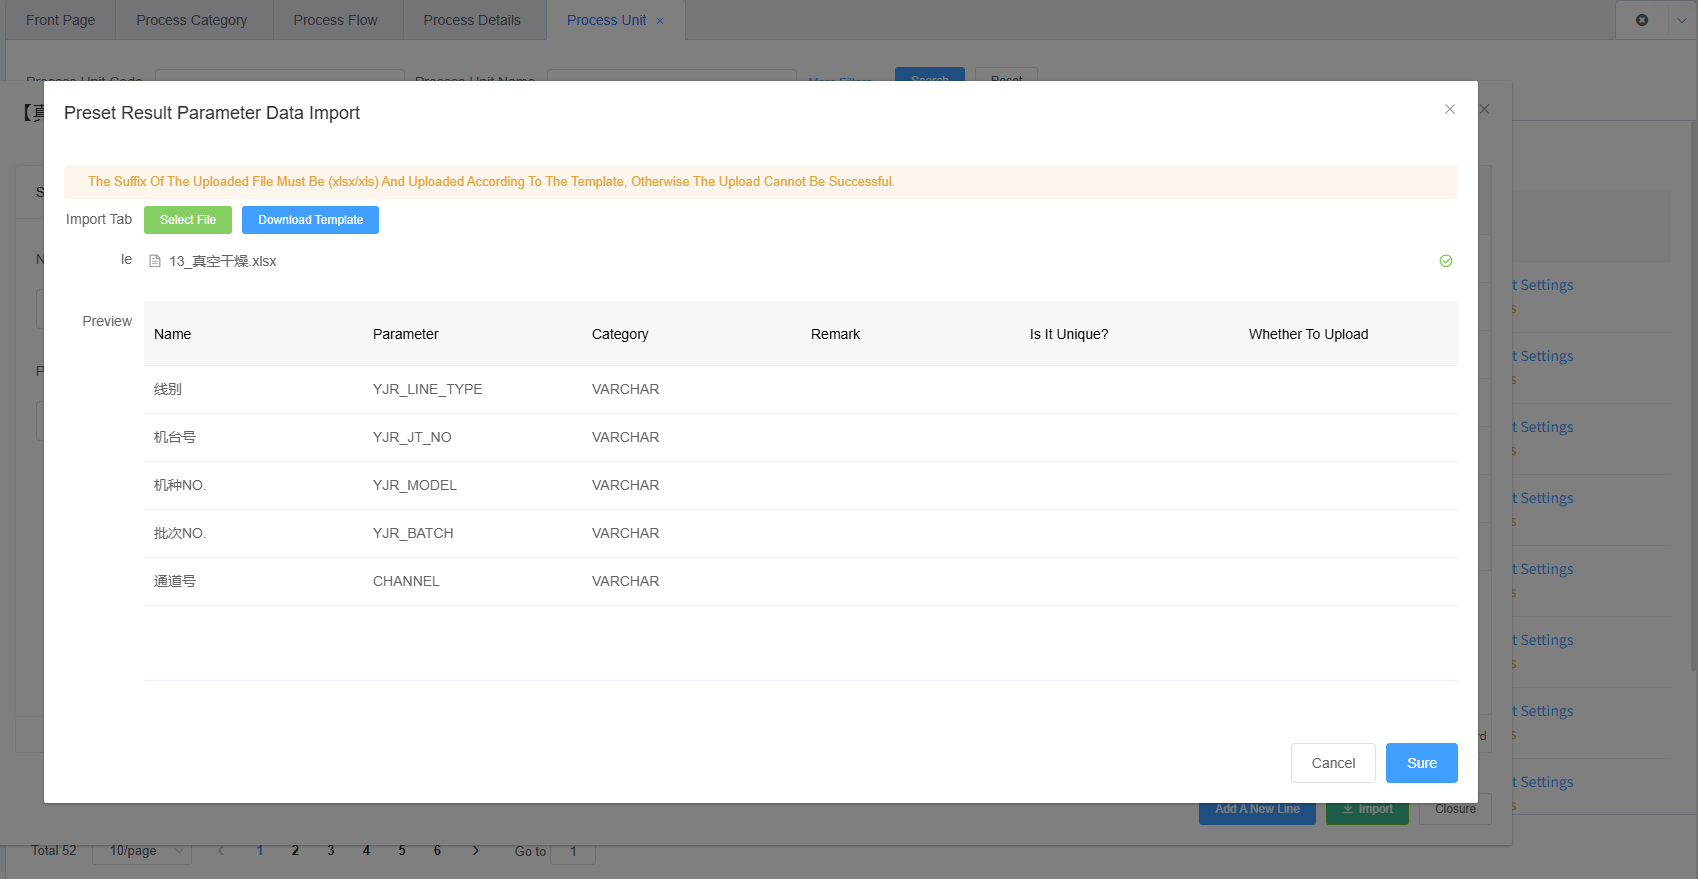Open the Process Flow tab
Screen dimensions: 1698x879
336,20
